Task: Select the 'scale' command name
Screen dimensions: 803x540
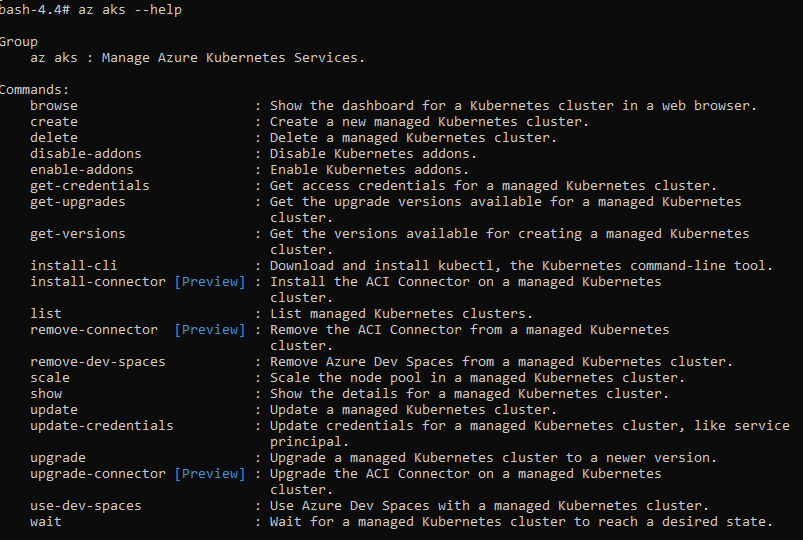Action: 50,377
